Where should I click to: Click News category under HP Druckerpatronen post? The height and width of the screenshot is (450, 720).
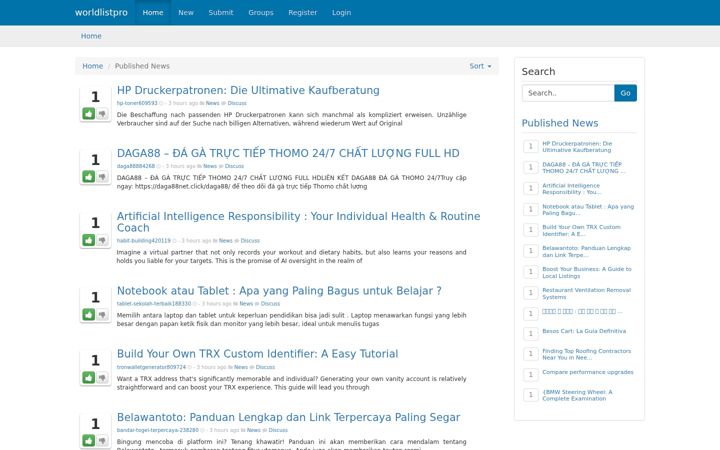tap(212, 103)
